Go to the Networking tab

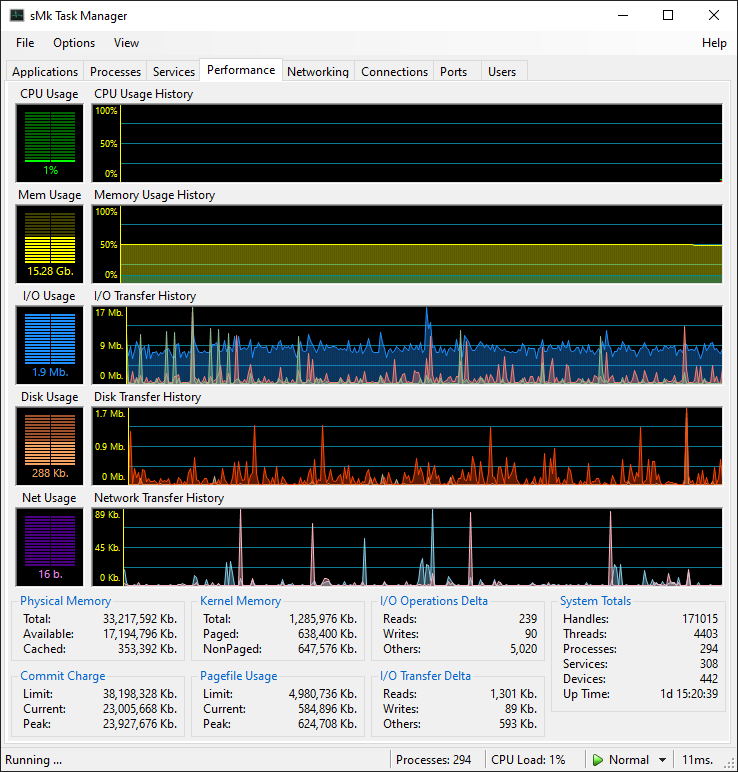[317, 72]
